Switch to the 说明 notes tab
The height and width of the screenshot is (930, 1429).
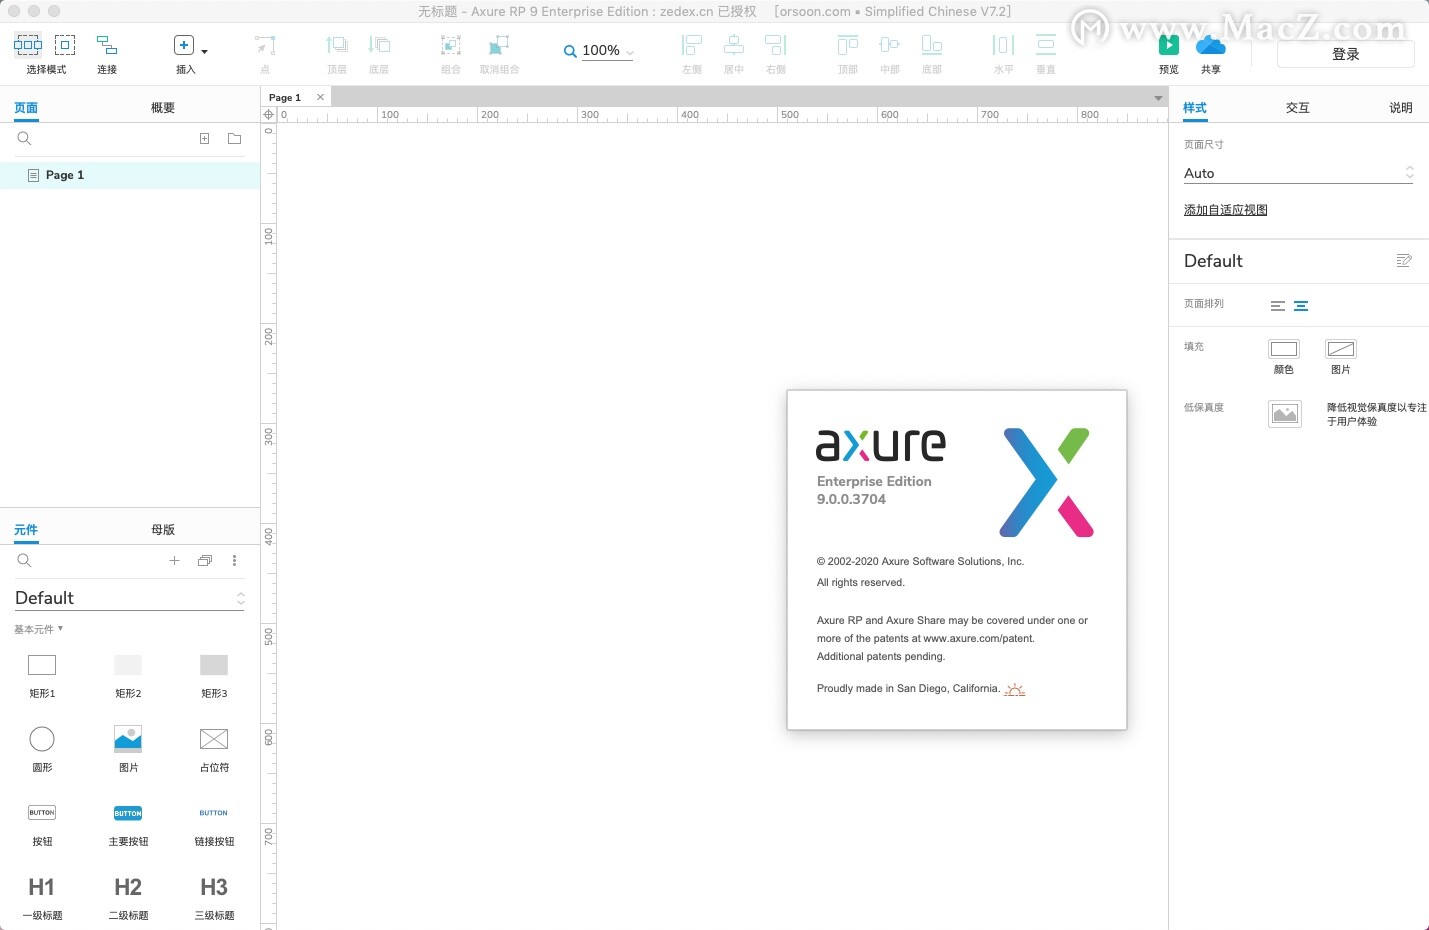1401,108
